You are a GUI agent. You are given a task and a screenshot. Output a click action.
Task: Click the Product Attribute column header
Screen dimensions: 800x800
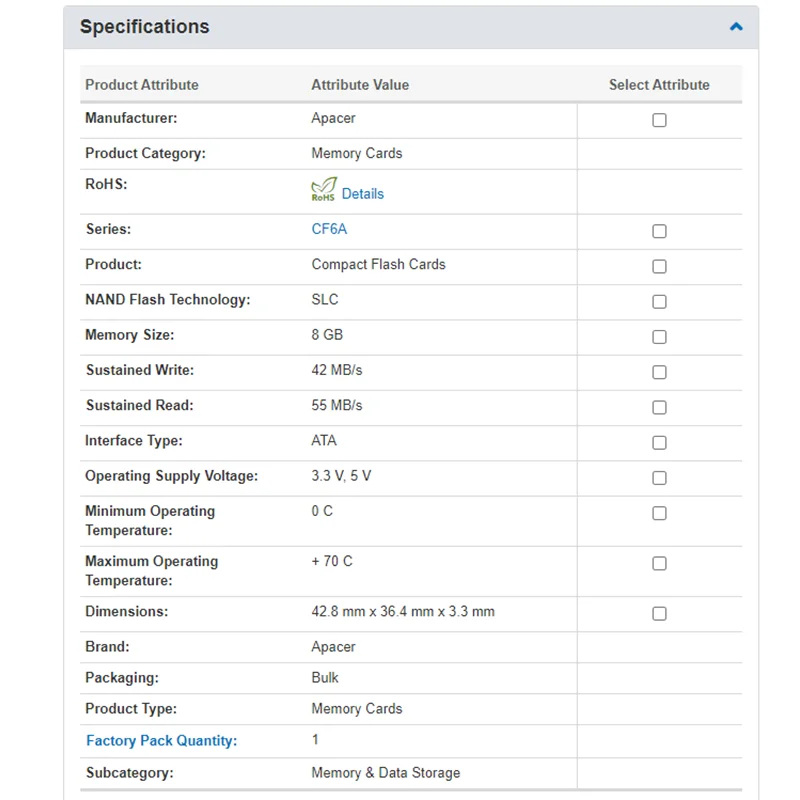click(x=142, y=85)
